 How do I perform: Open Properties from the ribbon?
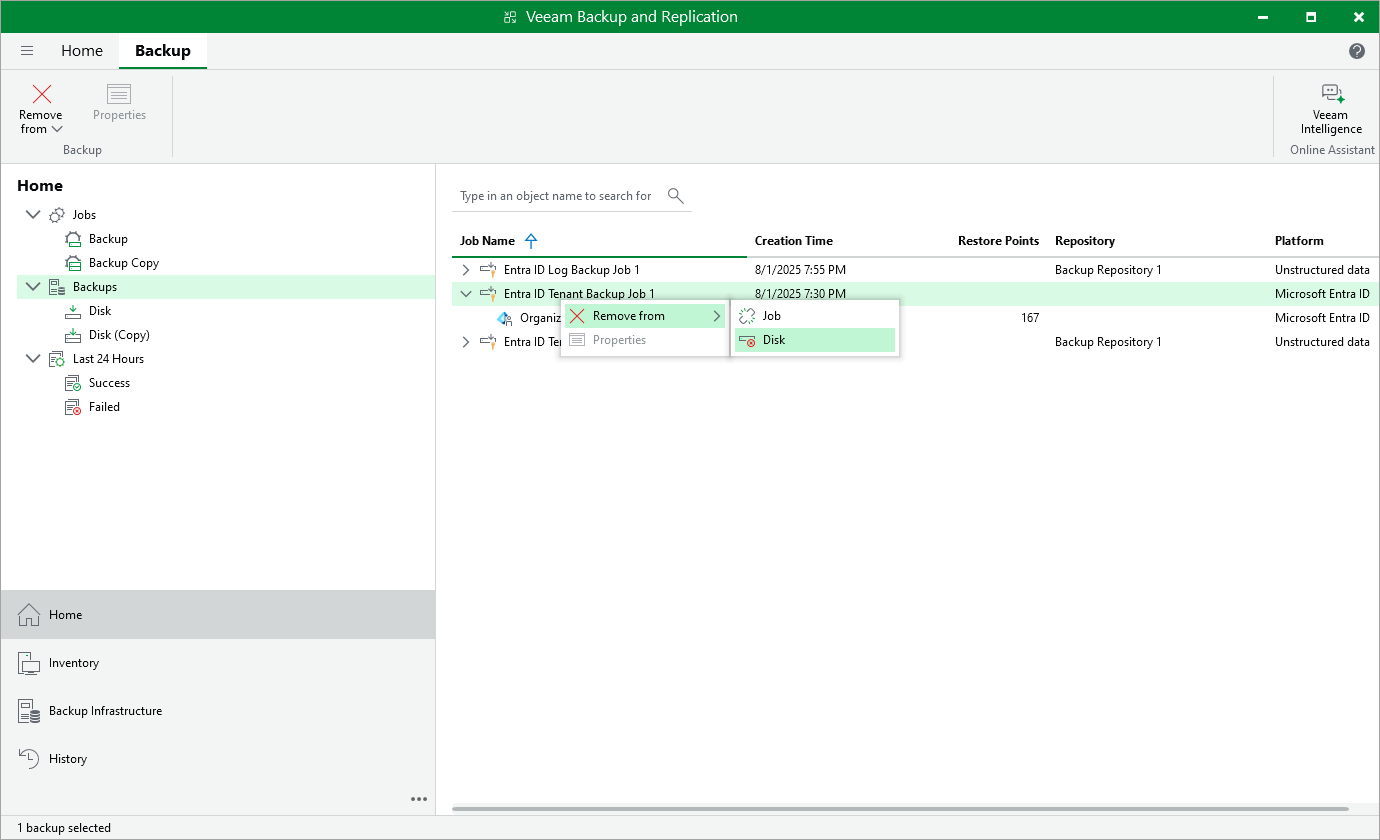(x=119, y=101)
